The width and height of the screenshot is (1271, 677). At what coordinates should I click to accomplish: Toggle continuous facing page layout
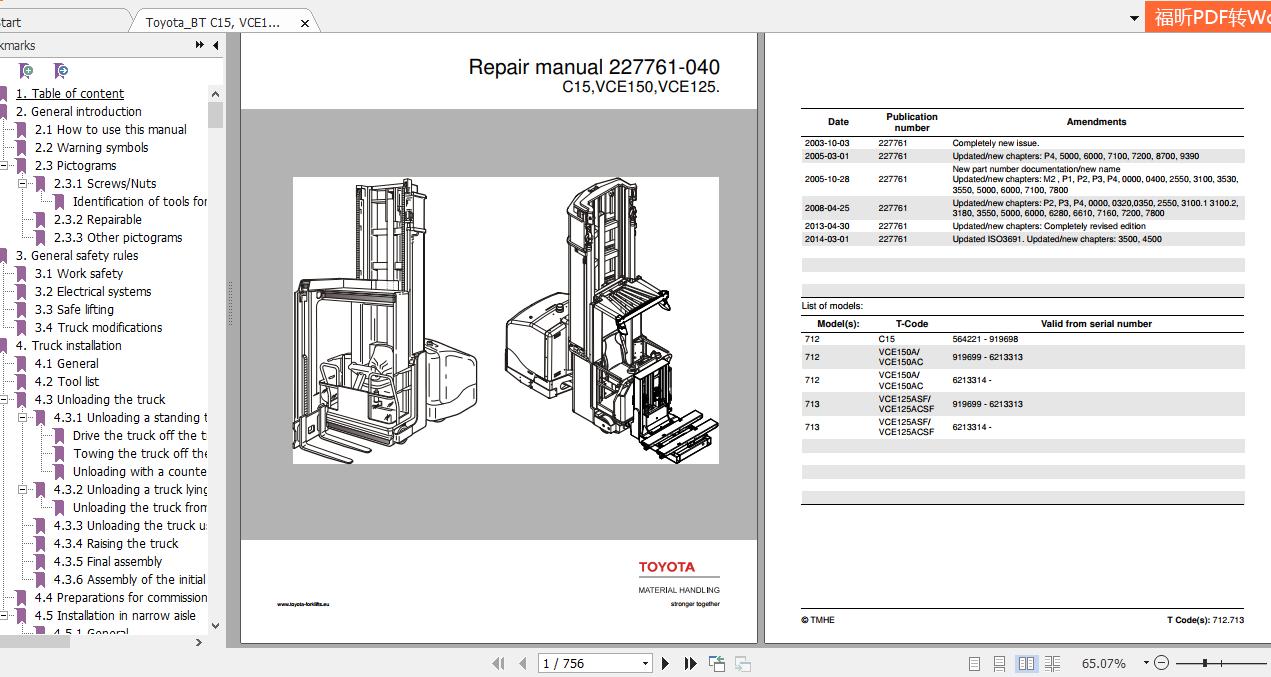(1052, 662)
